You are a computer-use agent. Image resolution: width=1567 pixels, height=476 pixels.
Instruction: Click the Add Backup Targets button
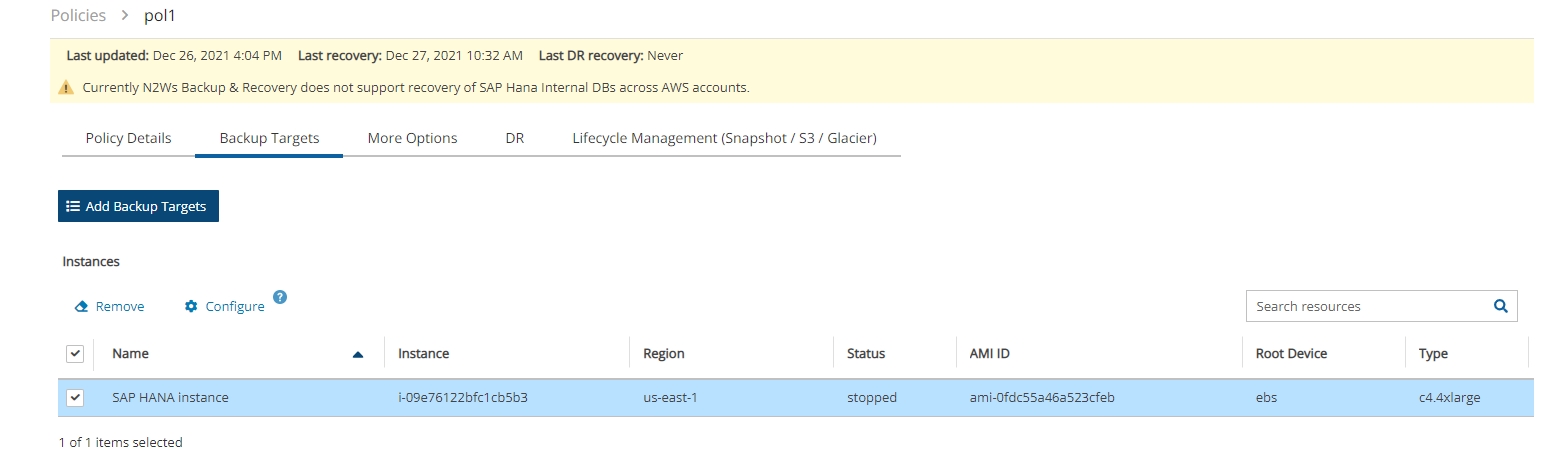click(x=138, y=206)
